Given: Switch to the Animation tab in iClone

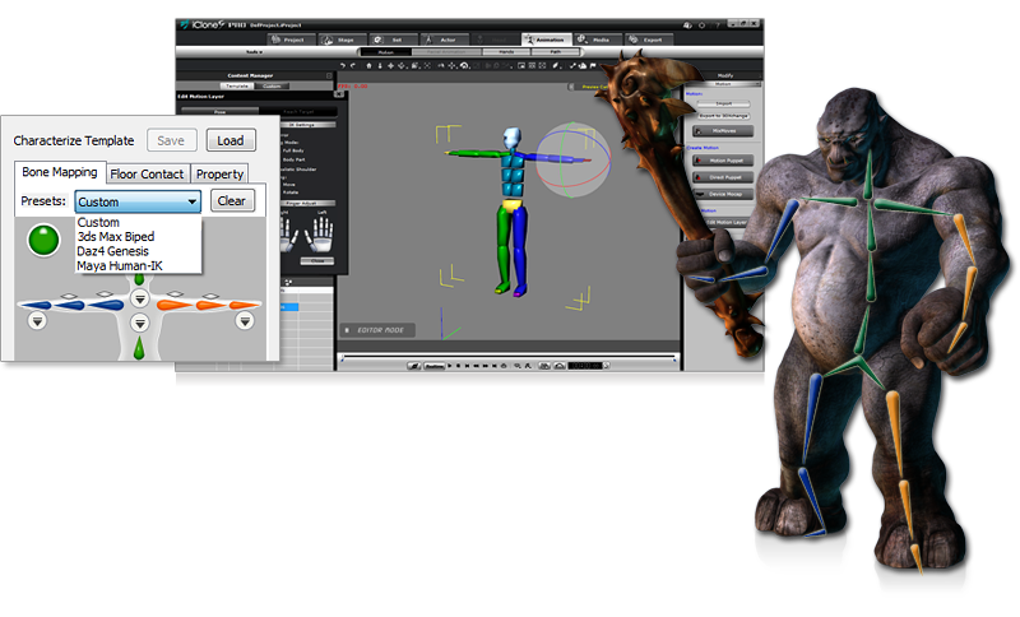Looking at the screenshot, I should [546, 40].
